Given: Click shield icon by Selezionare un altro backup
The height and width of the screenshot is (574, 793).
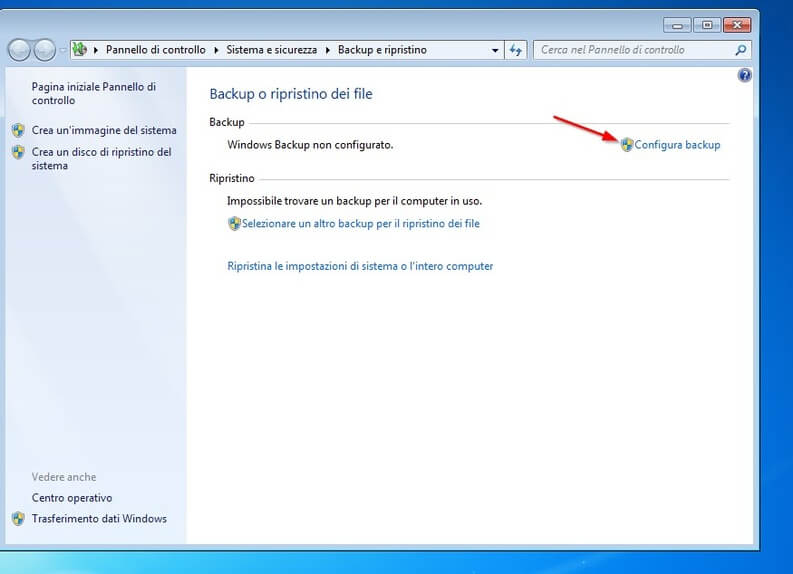Looking at the screenshot, I should coord(234,224).
